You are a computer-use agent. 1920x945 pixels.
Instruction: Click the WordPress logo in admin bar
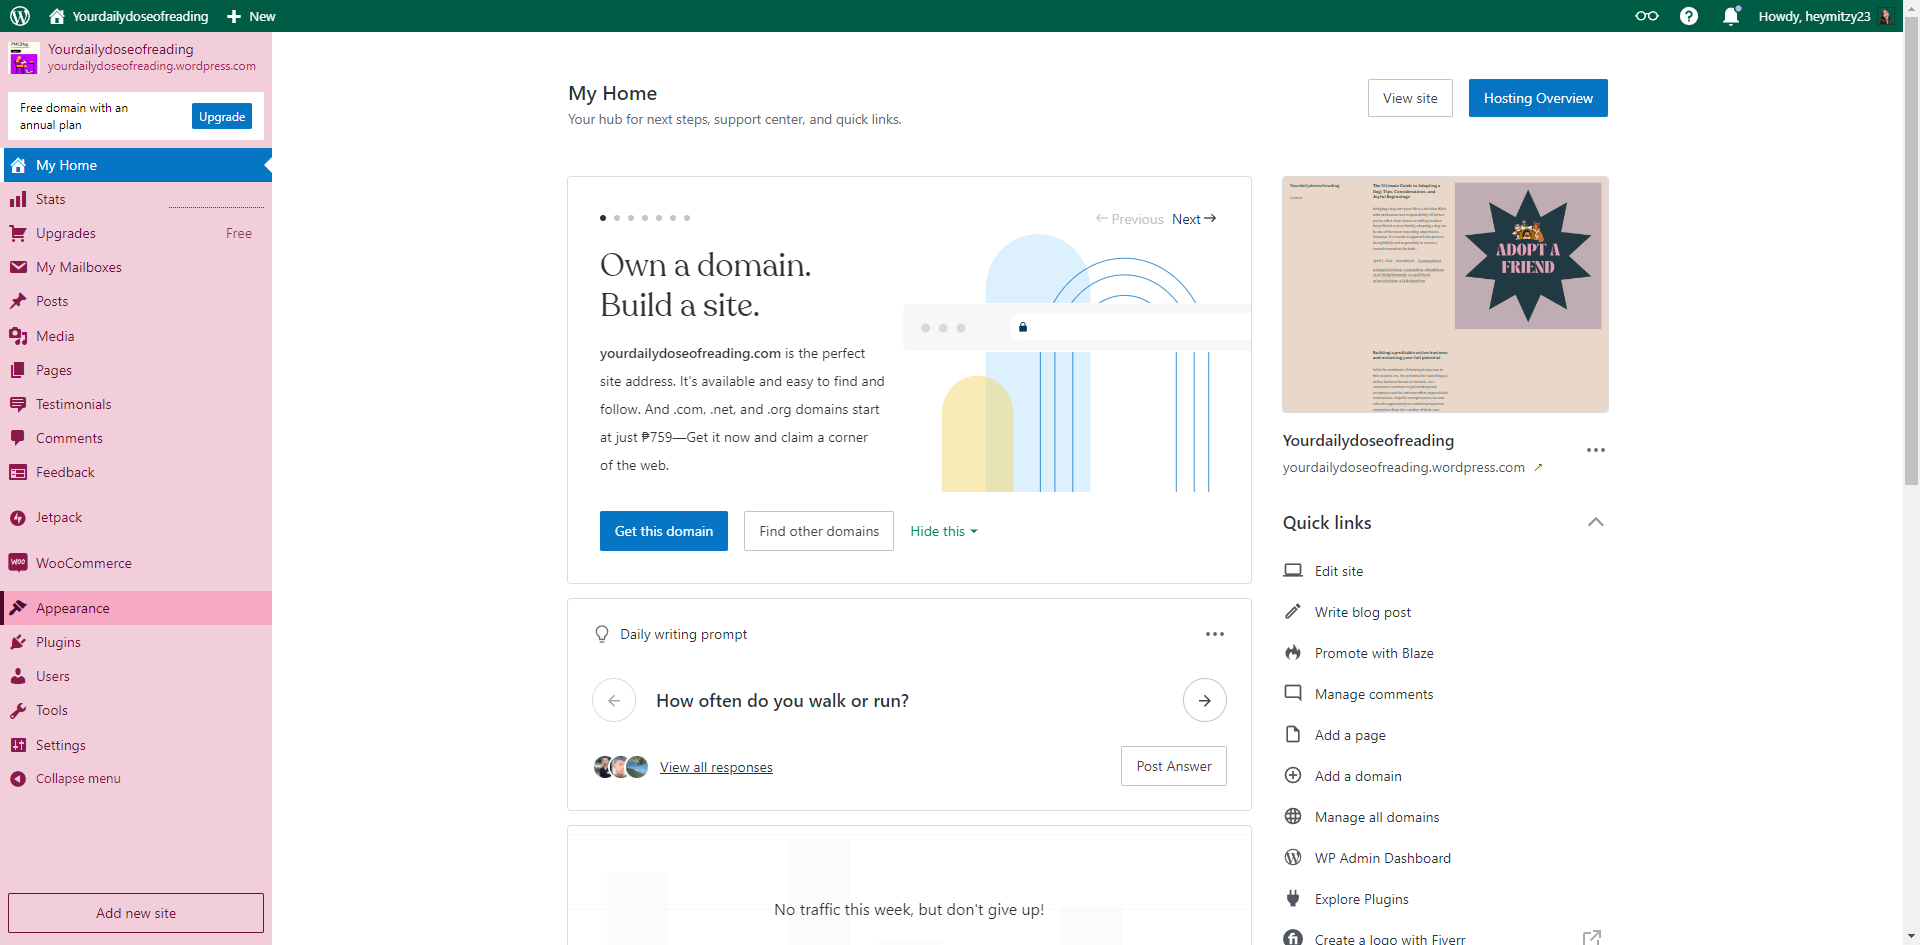point(20,16)
